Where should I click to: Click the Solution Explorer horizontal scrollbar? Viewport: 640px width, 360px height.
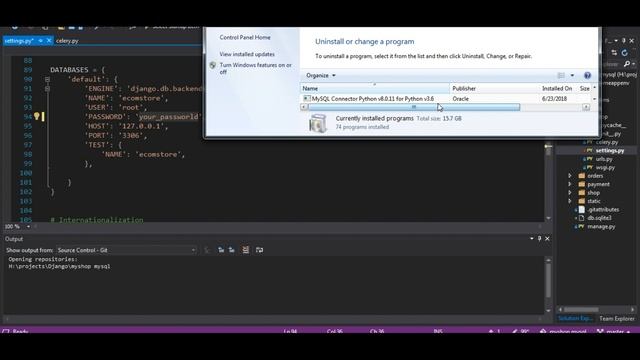point(582,310)
